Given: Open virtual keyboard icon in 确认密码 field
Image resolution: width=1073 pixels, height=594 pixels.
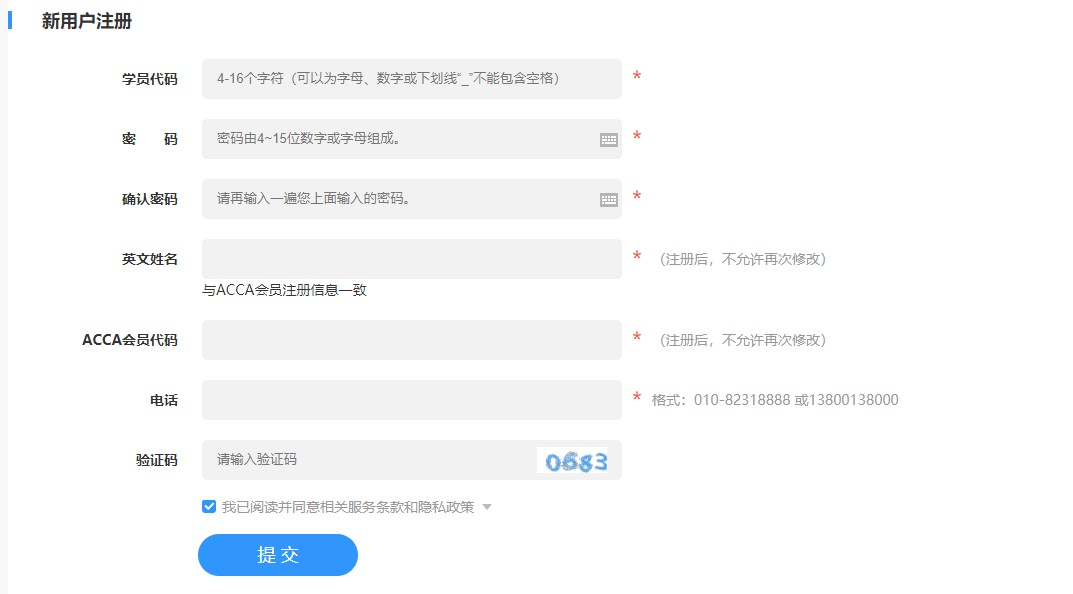Looking at the screenshot, I should (608, 200).
